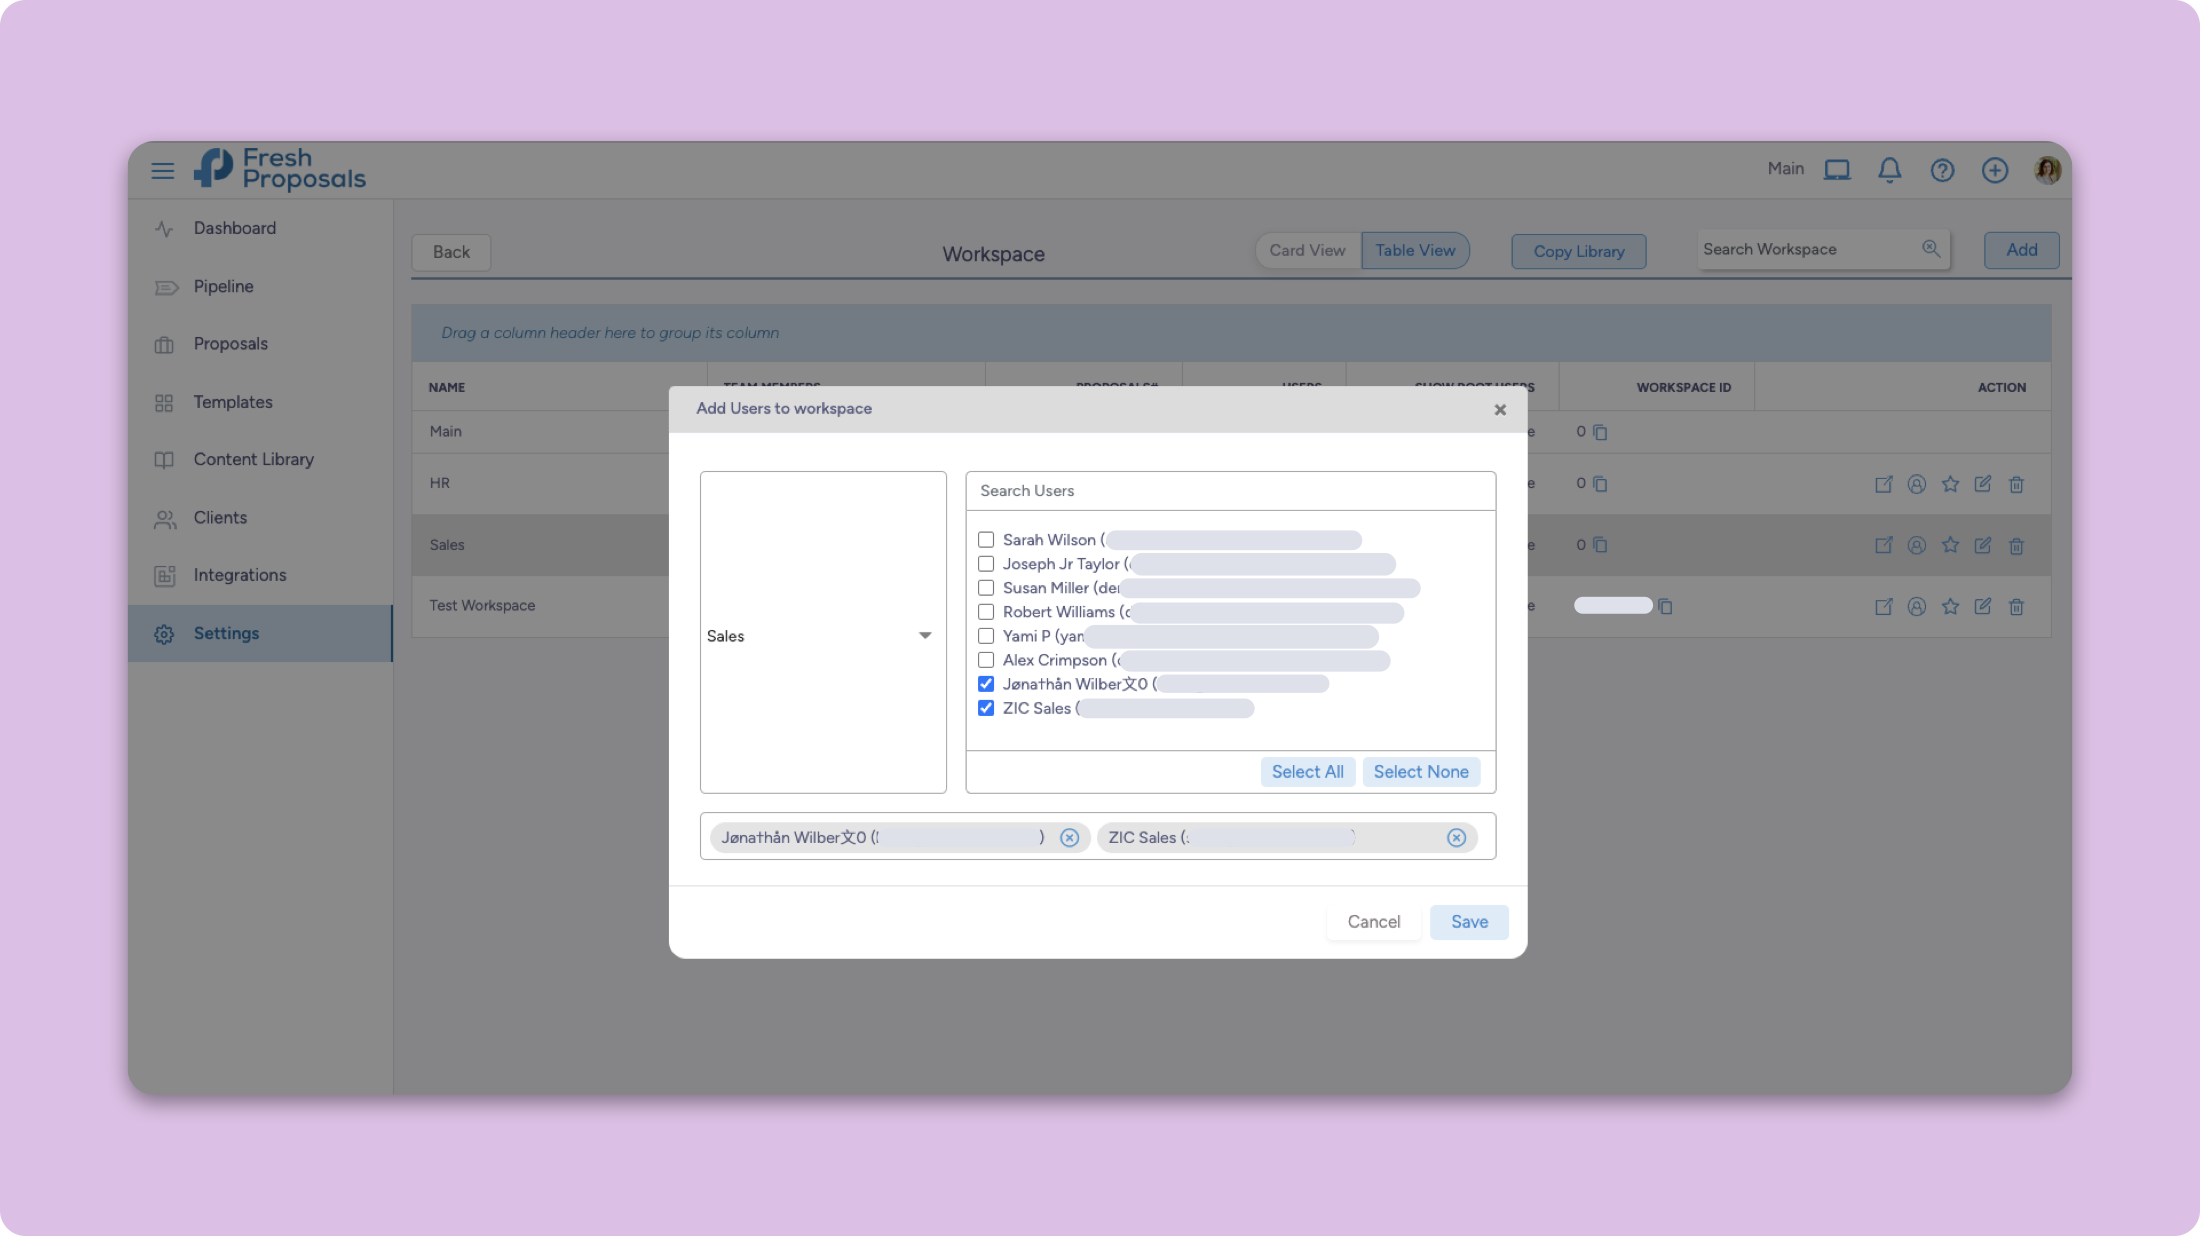
Task: Click the plus circle icon in header
Action: point(1994,170)
